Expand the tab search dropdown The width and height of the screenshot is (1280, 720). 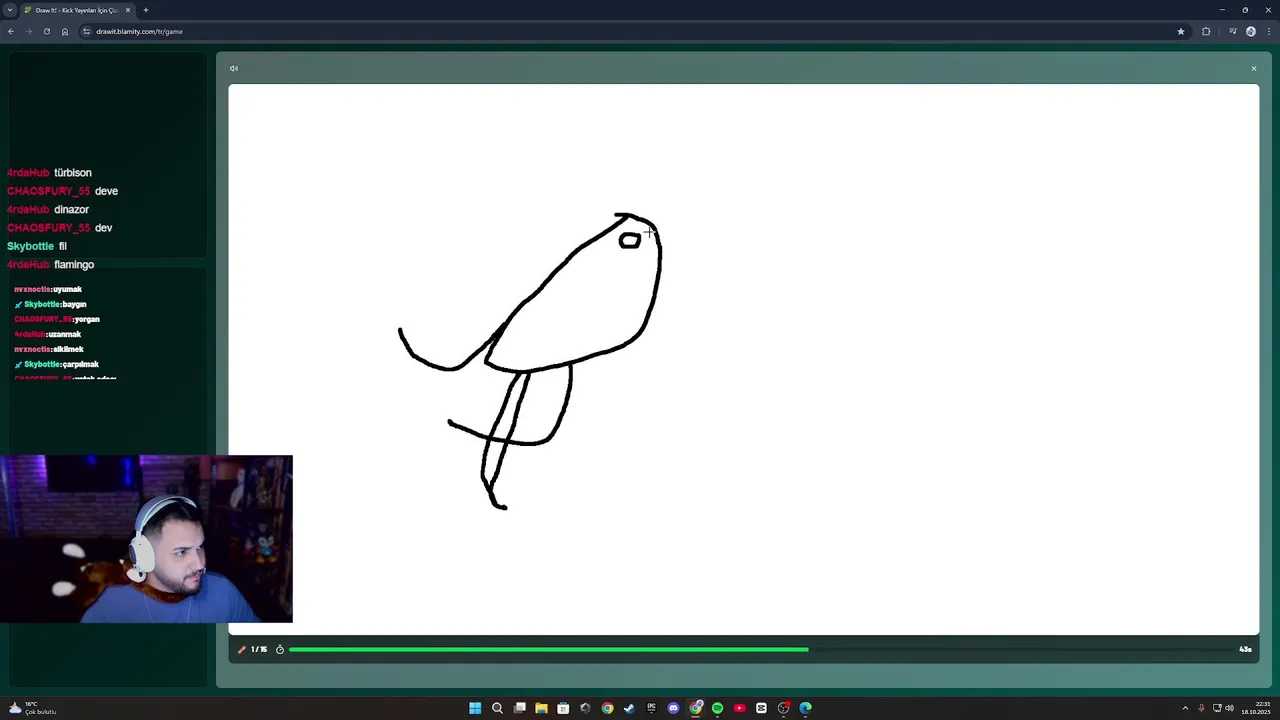(9, 10)
